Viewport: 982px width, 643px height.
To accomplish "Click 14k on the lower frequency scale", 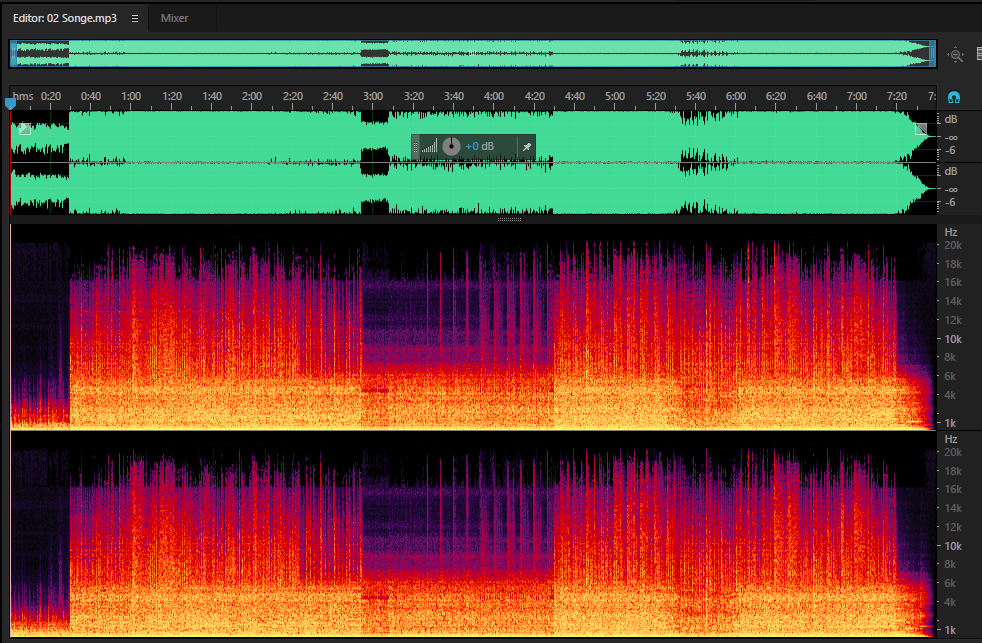I will tap(953, 508).
